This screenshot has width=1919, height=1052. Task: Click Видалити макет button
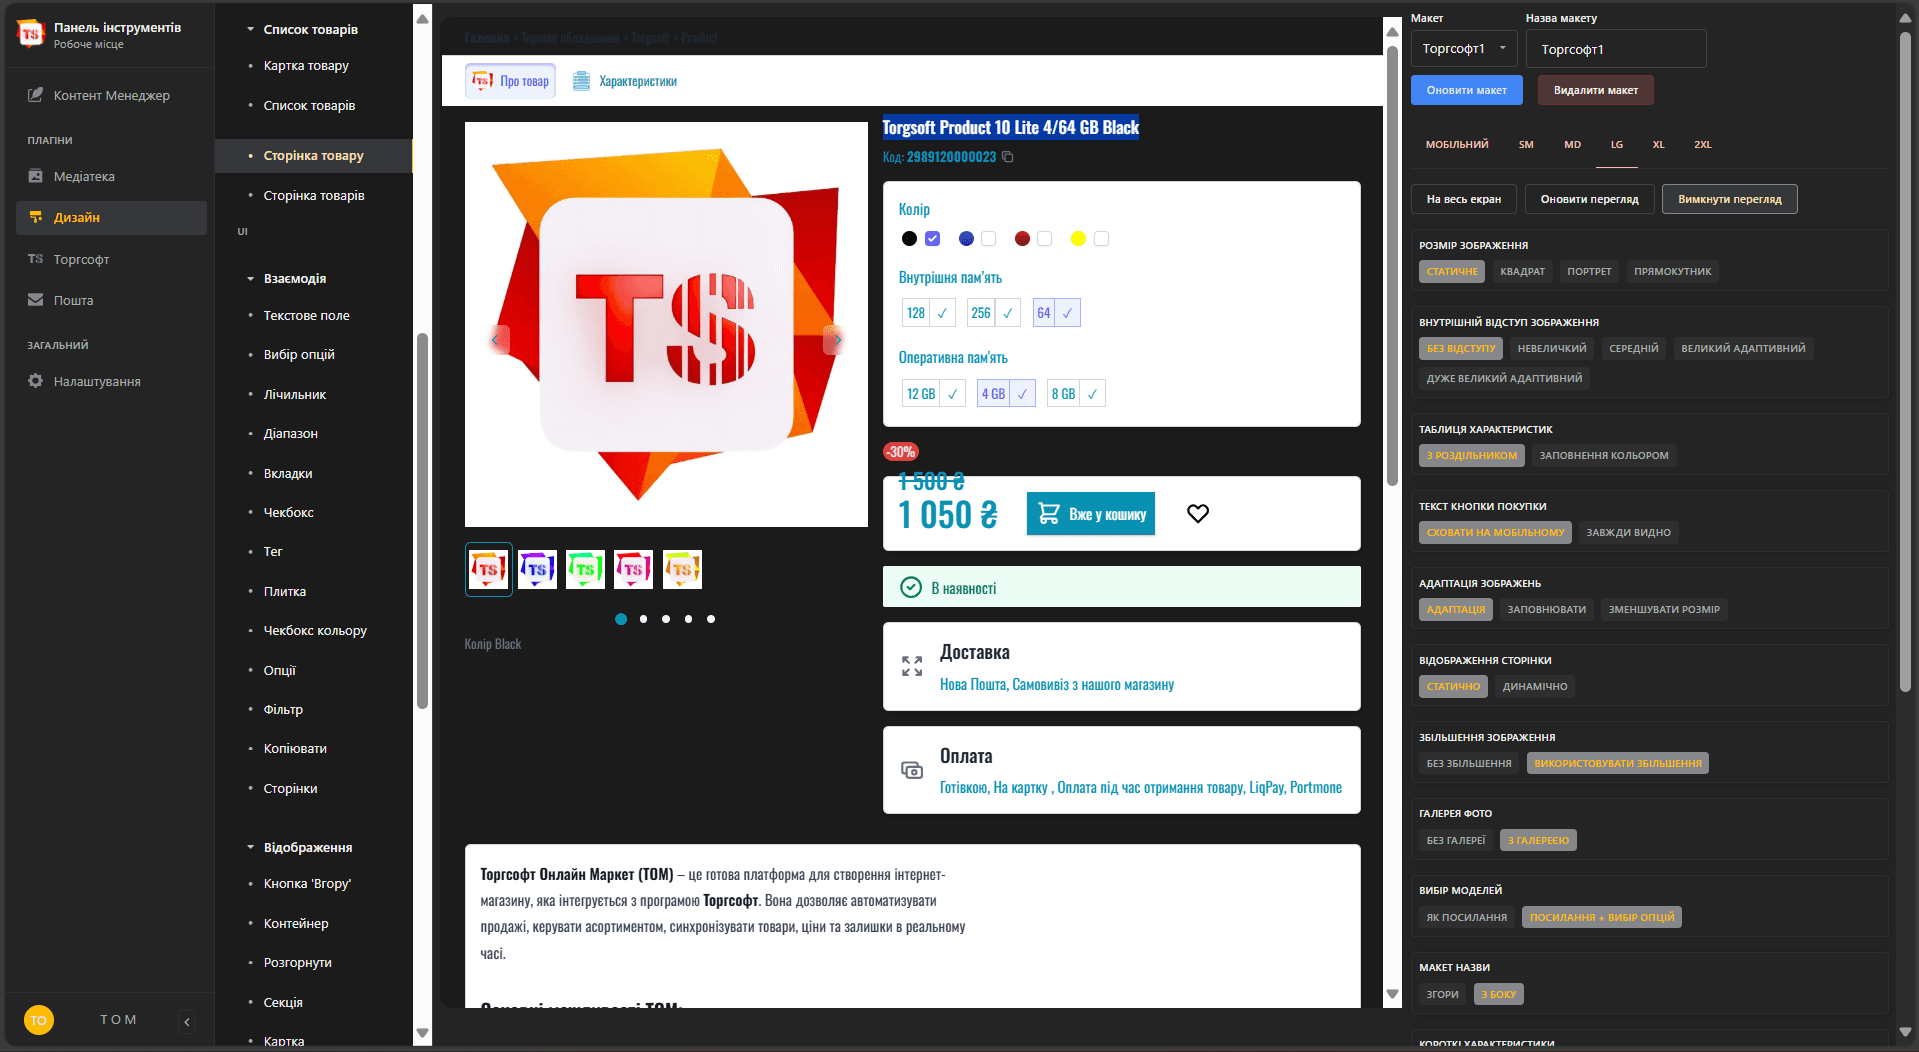click(1595, 91)
